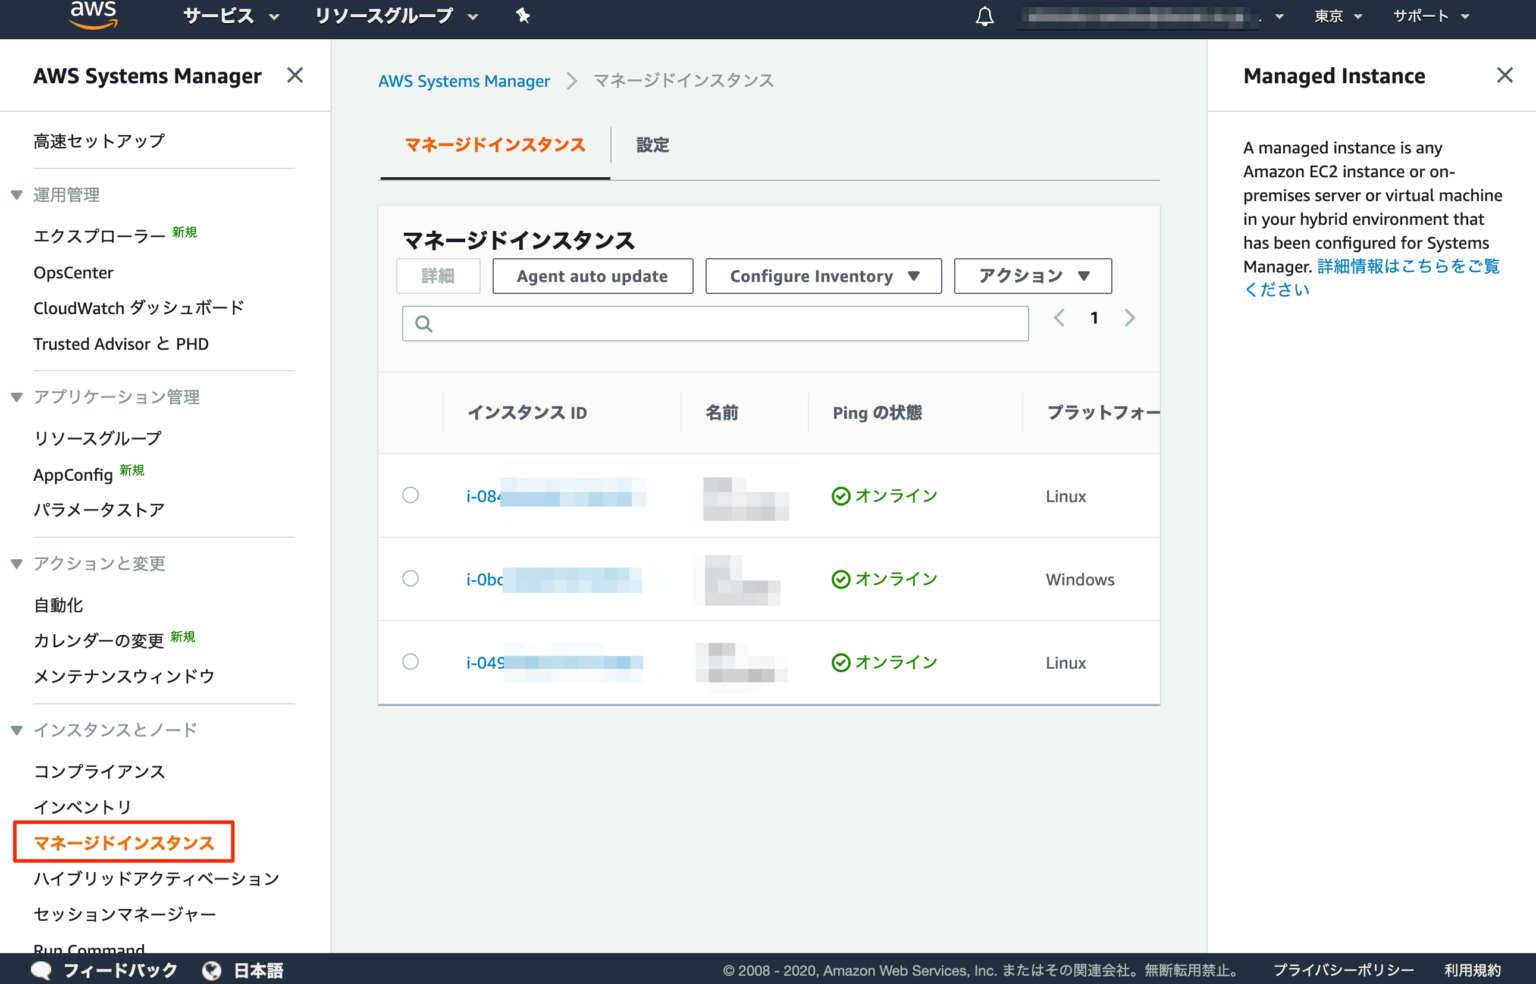Select the first Linux instance radio button
This screenshot has height=984, width=1536.
tap(410, 495)
